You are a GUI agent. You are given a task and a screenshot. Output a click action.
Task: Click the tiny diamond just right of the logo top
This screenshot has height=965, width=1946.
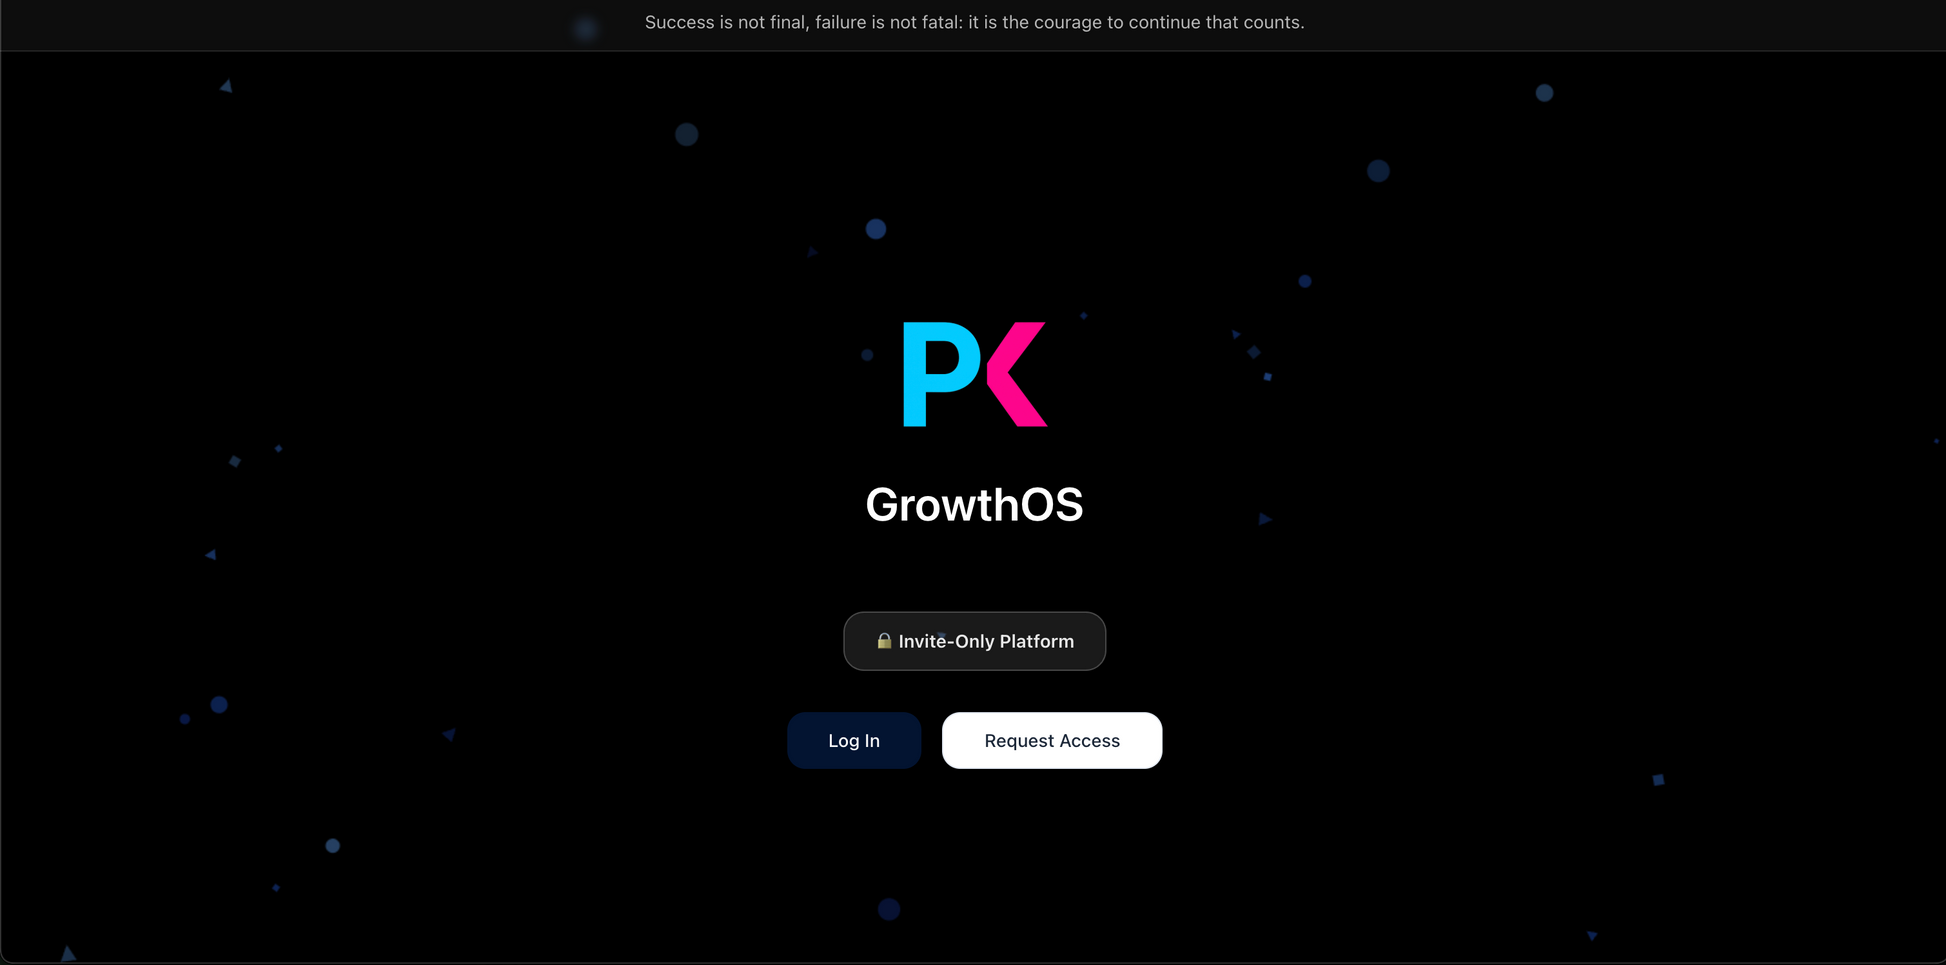(1083, 316)
